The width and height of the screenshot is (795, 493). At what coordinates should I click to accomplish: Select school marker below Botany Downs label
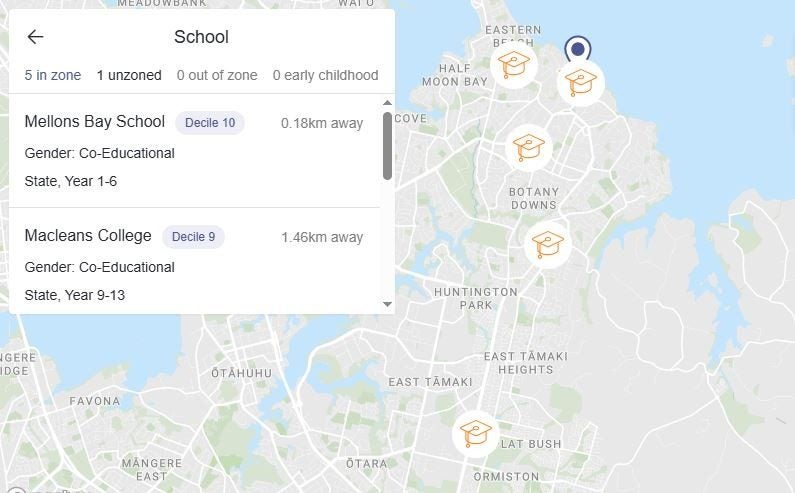point(547,244)
